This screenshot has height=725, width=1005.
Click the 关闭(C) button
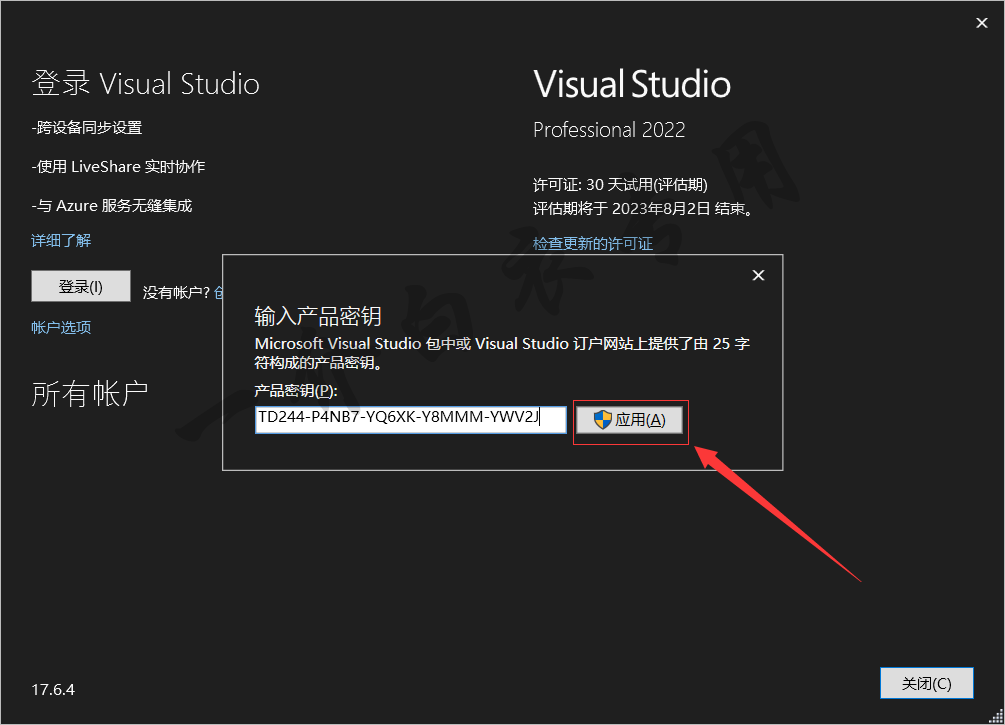coord(926,684)
